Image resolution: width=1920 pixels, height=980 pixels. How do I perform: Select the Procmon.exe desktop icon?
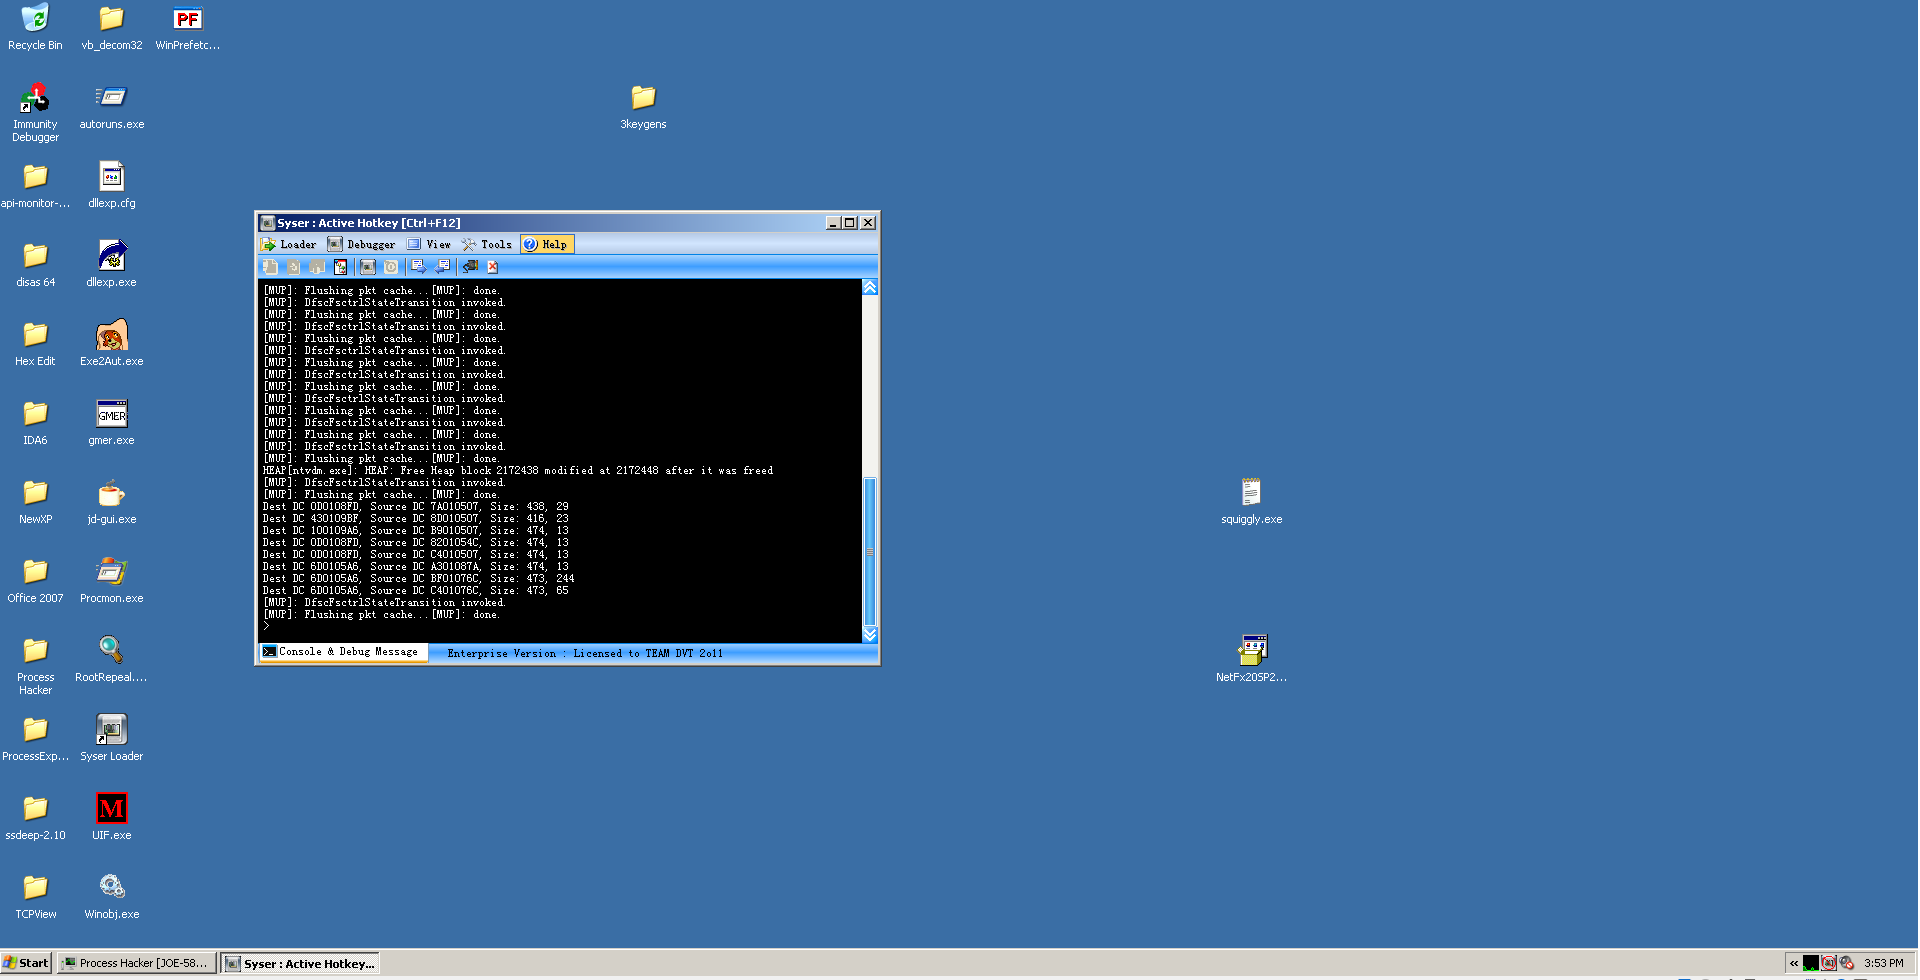click(x=112, y=581)
